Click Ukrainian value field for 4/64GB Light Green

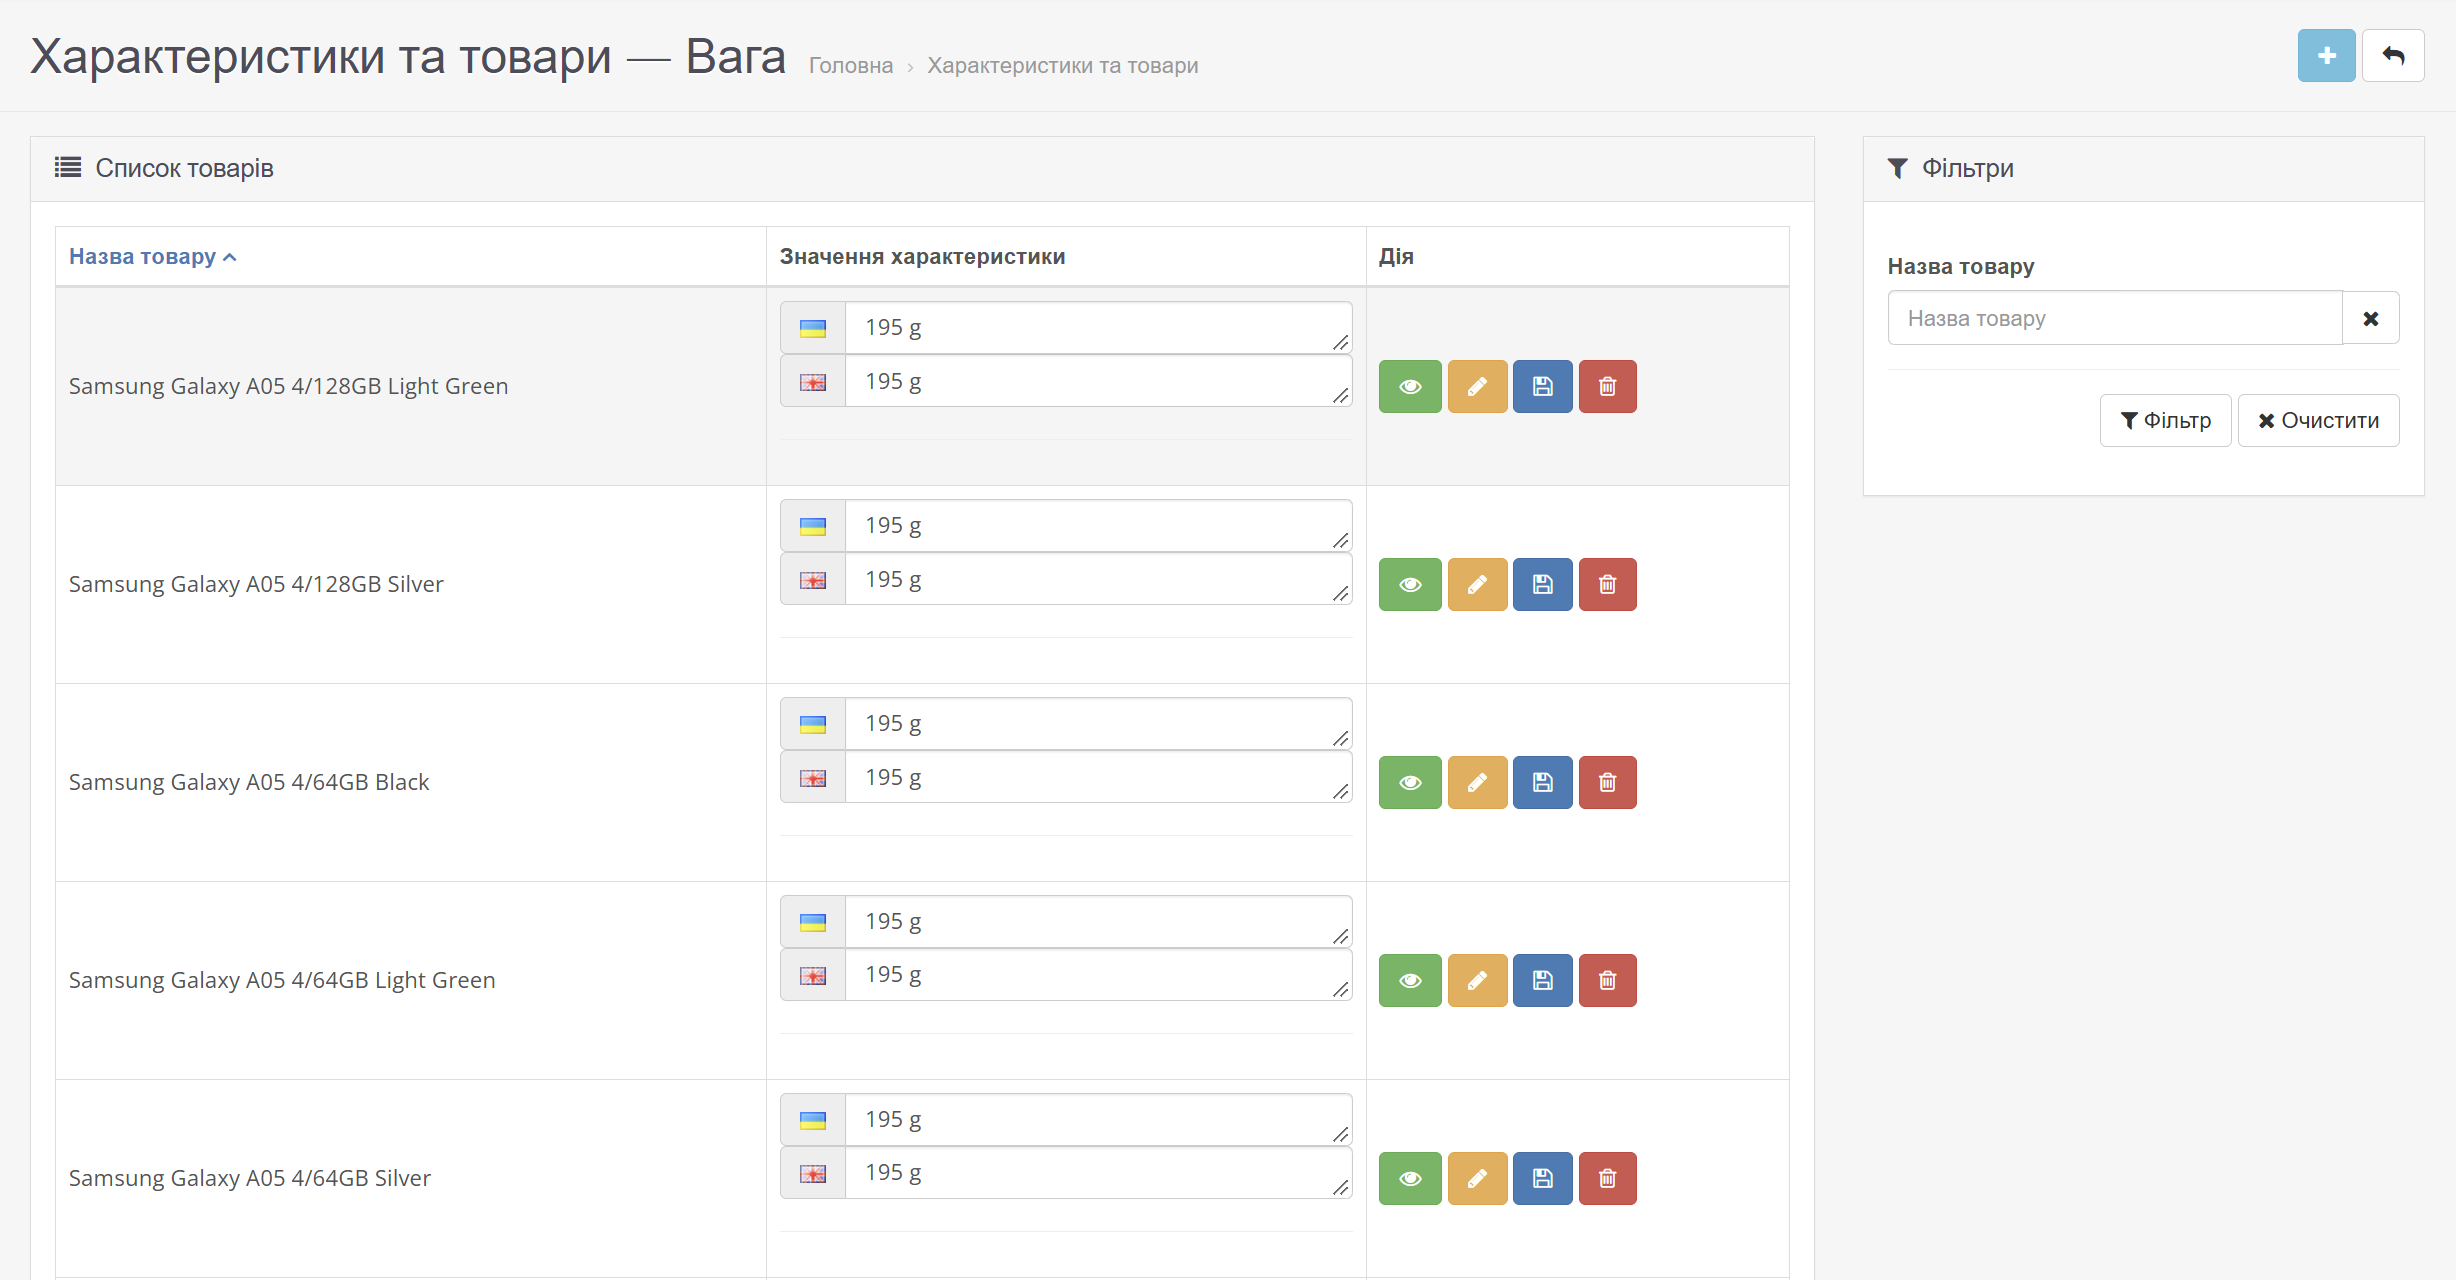pyautogui.click(x=1098, y=921)
